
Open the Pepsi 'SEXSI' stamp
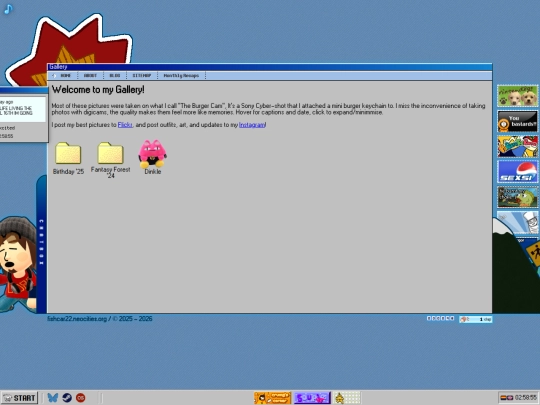pyautogui.click(x=517, y=172)
